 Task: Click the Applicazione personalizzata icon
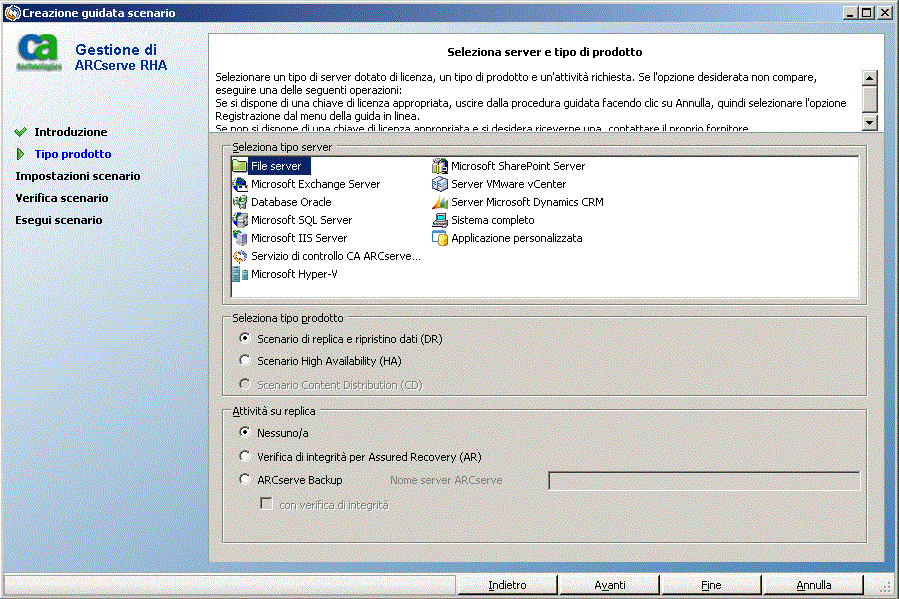tap(440, 238)
